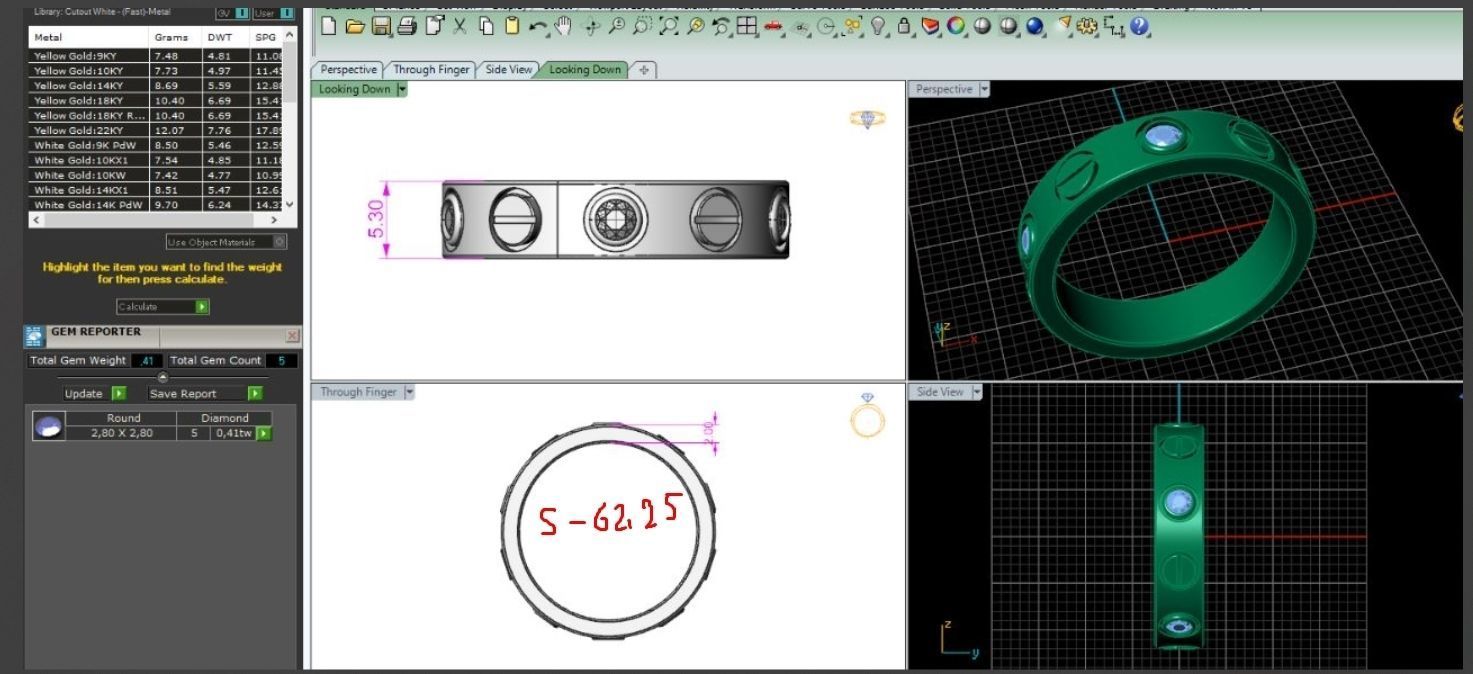Click the Cut scissors icon
Screen dimensions: 1473x674
459,28
